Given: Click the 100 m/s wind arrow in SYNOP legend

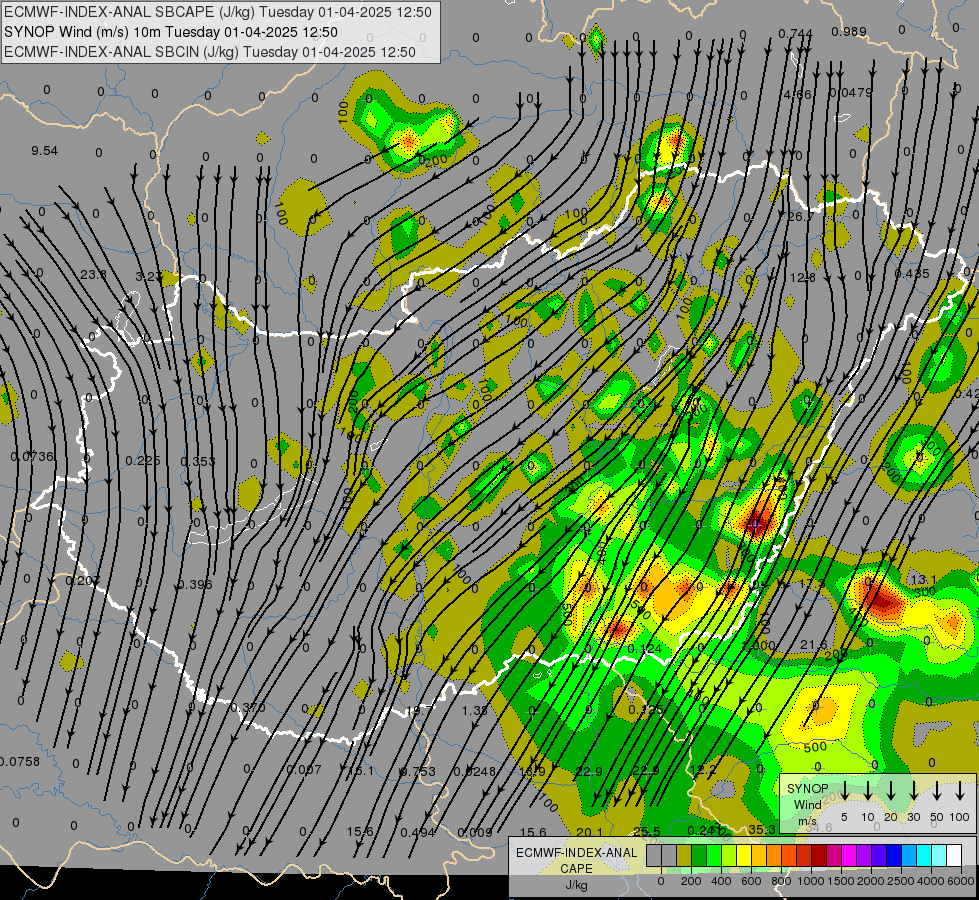Looking at the screenshot, I should (960, 791).
